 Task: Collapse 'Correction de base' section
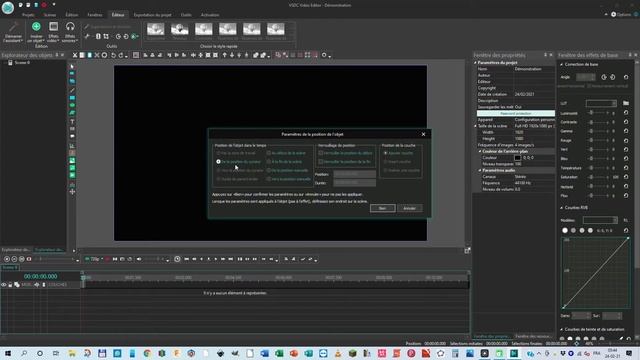[x=562, y=64]
